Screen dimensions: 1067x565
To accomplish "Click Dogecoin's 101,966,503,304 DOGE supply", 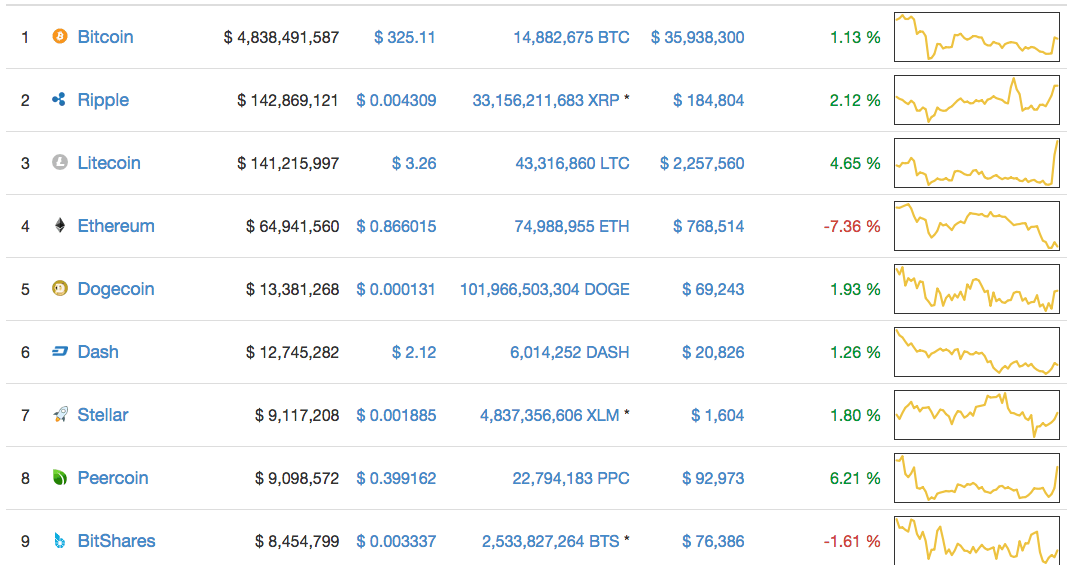I will 545,289.
